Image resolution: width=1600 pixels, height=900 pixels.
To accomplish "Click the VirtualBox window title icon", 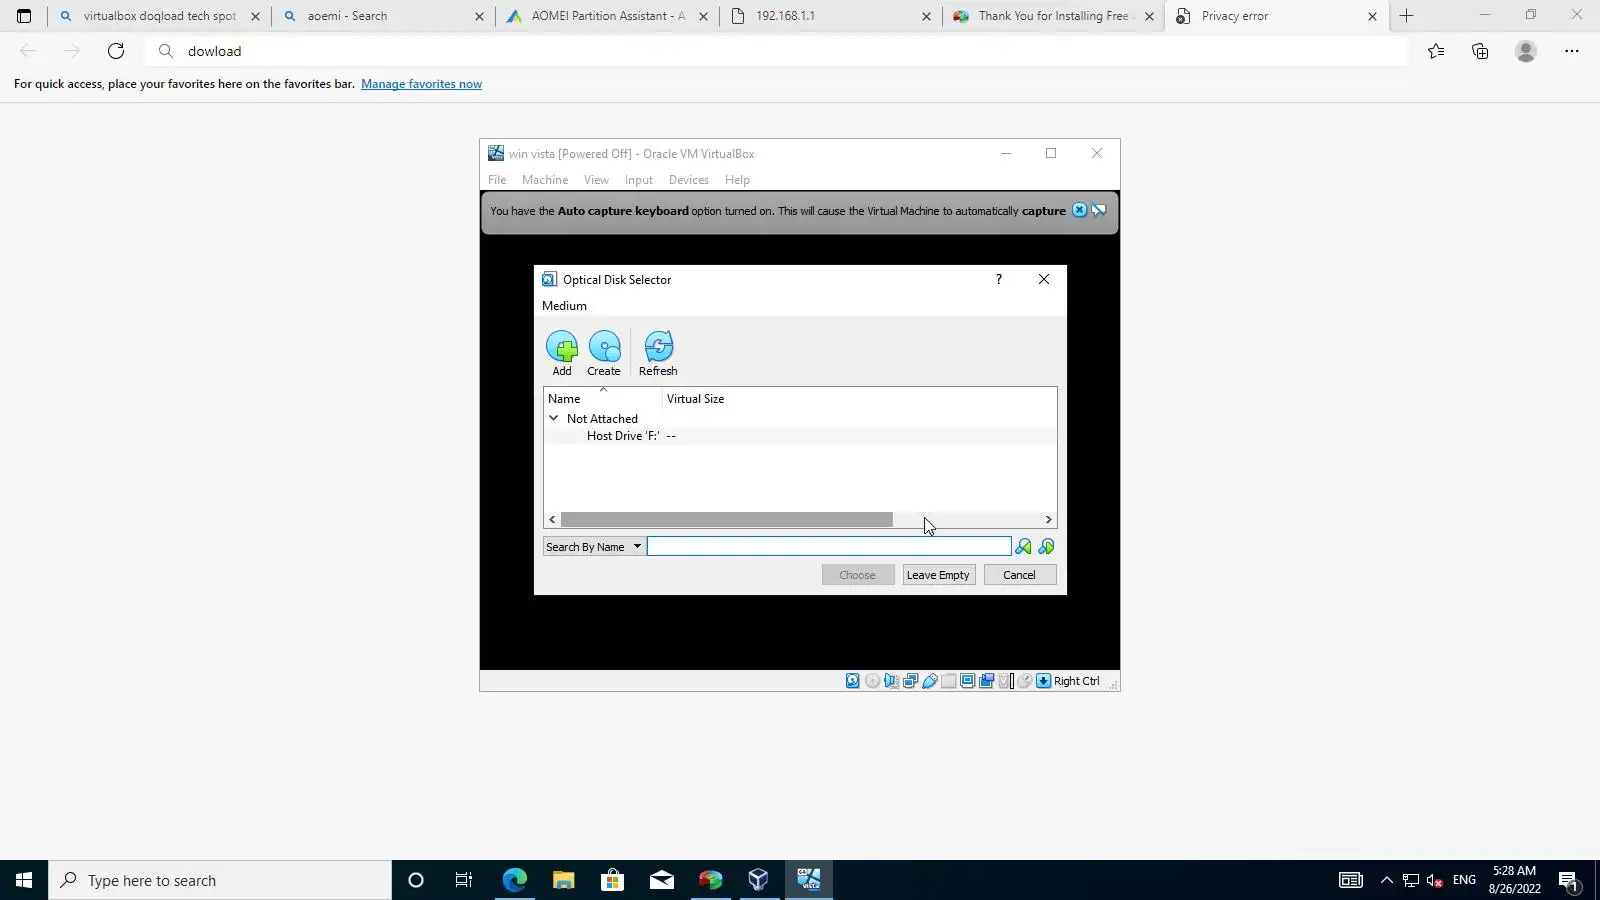I will (496, 153).
